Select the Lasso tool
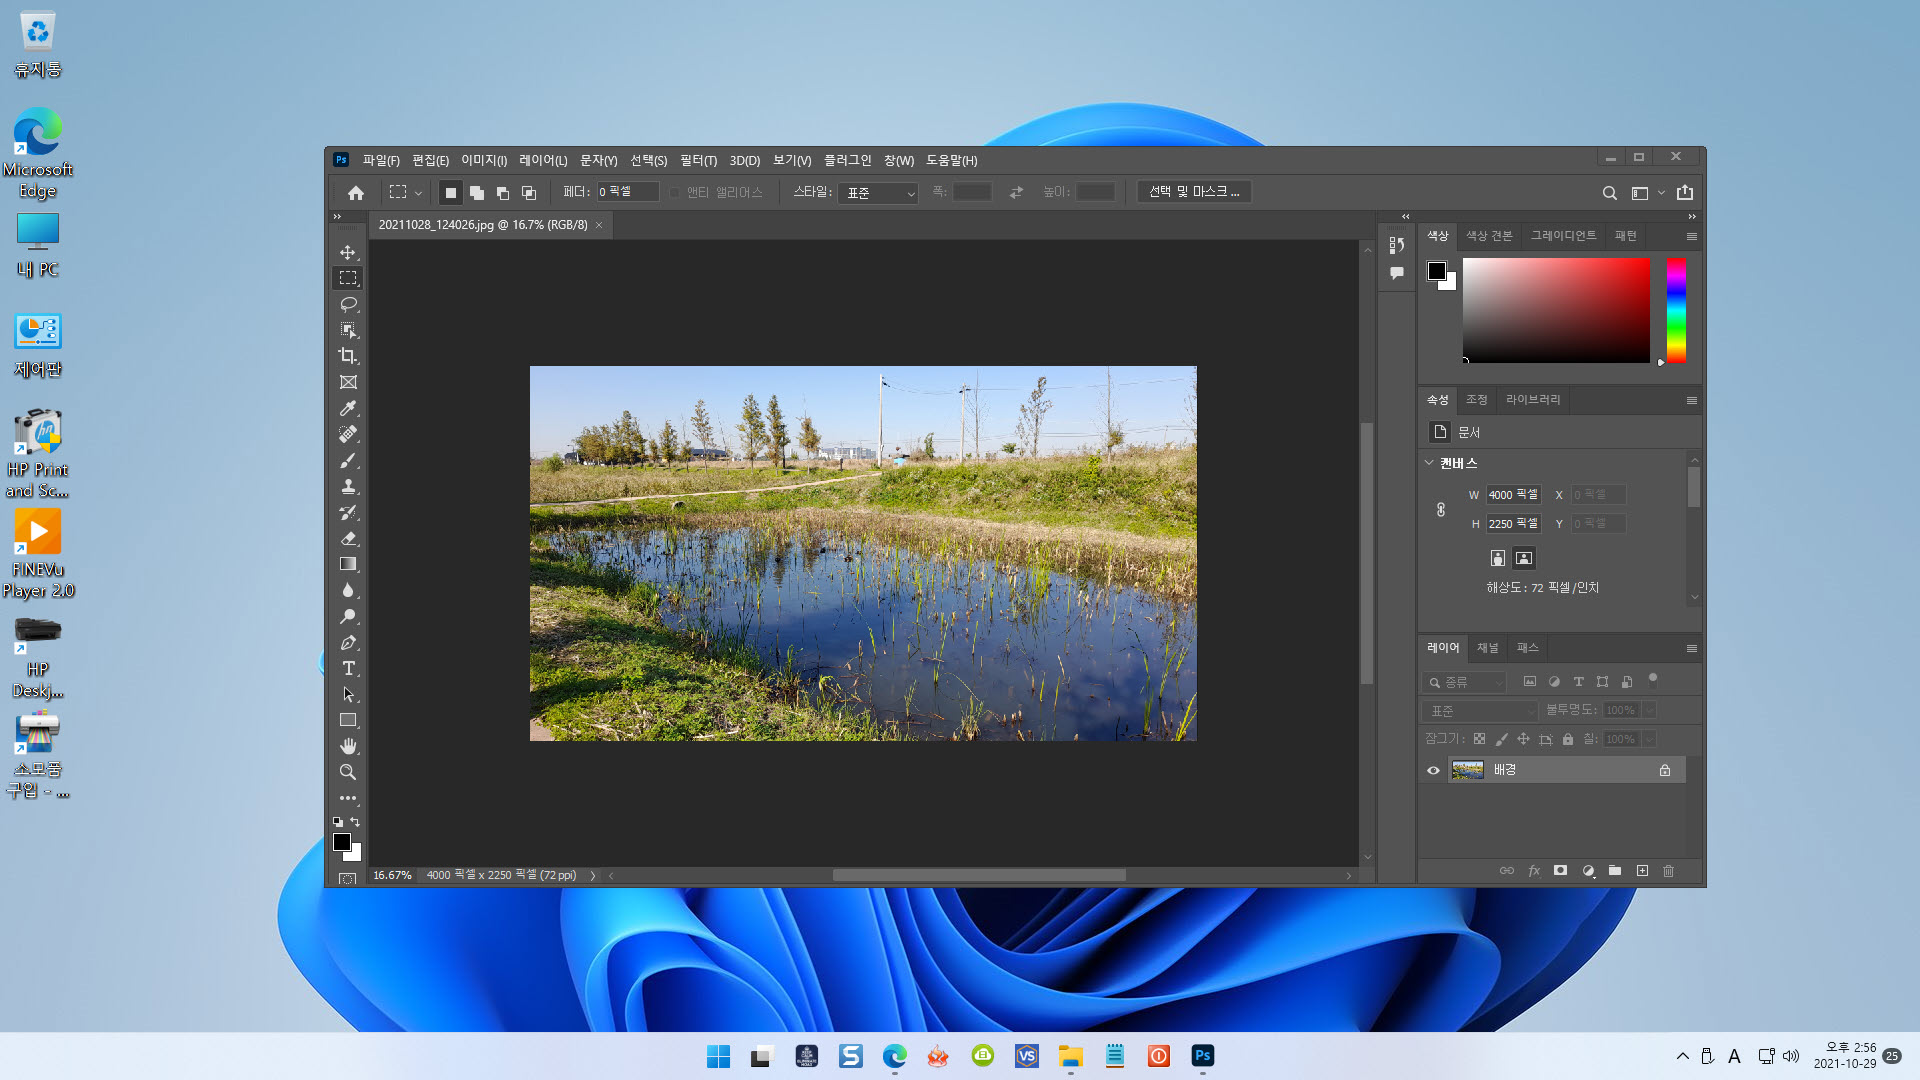This screenshot has width=1920, height=1080. (348, 304)
